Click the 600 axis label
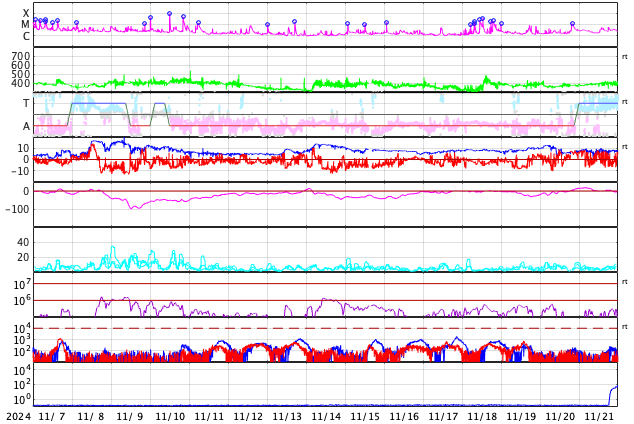This screenshot has width=634, height=424. click(x=21, y=65)
